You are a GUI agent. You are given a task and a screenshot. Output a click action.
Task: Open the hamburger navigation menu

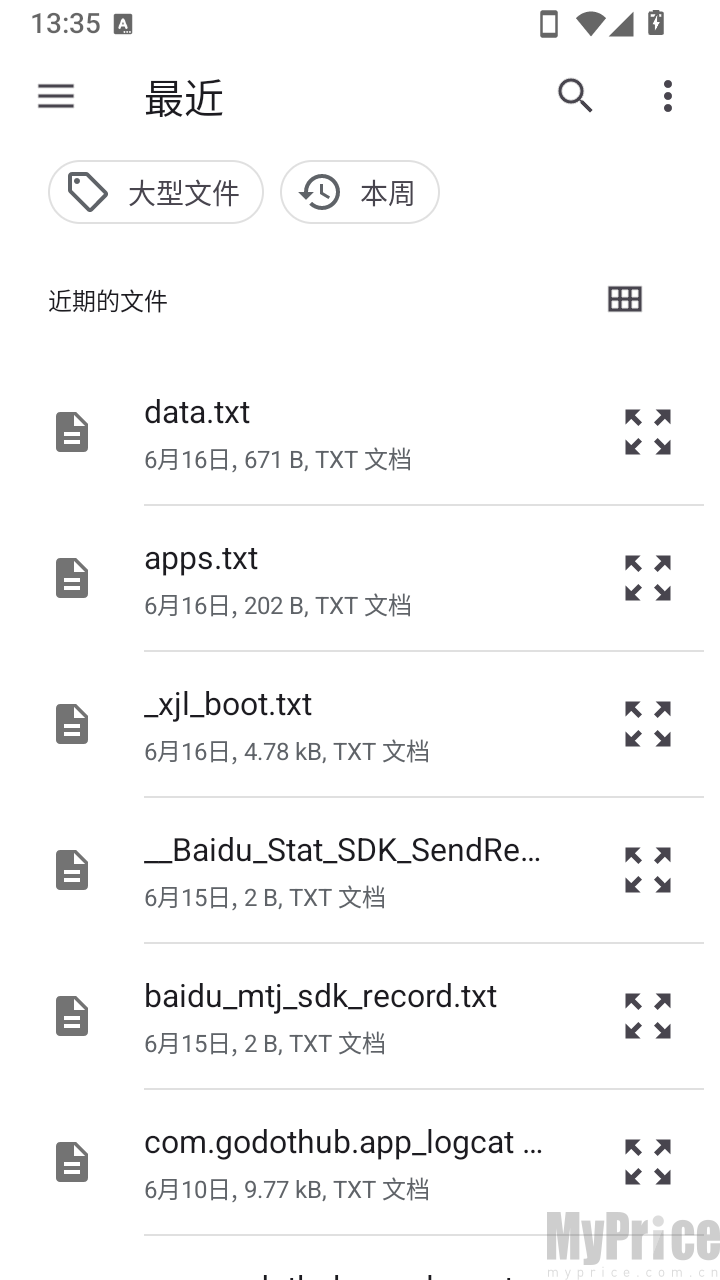point(56,96)
